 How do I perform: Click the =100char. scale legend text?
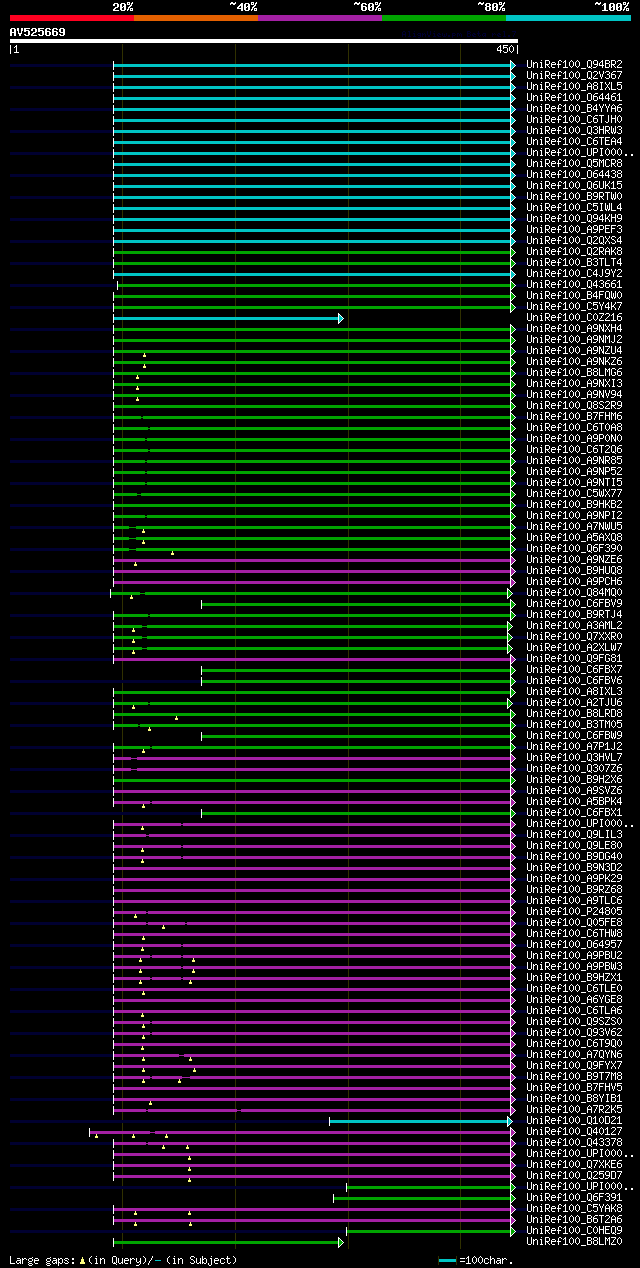[x=484, y=1260]
